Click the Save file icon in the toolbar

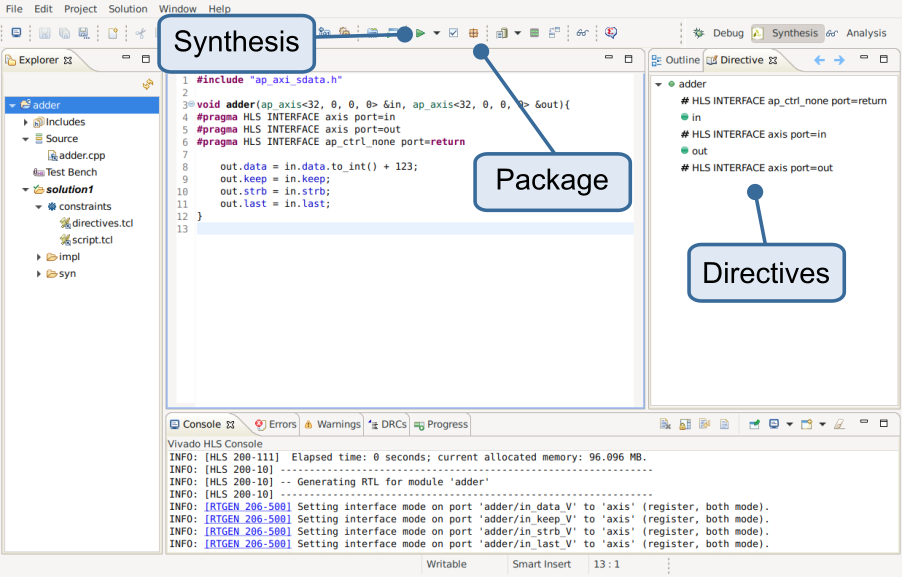(43, 33)
